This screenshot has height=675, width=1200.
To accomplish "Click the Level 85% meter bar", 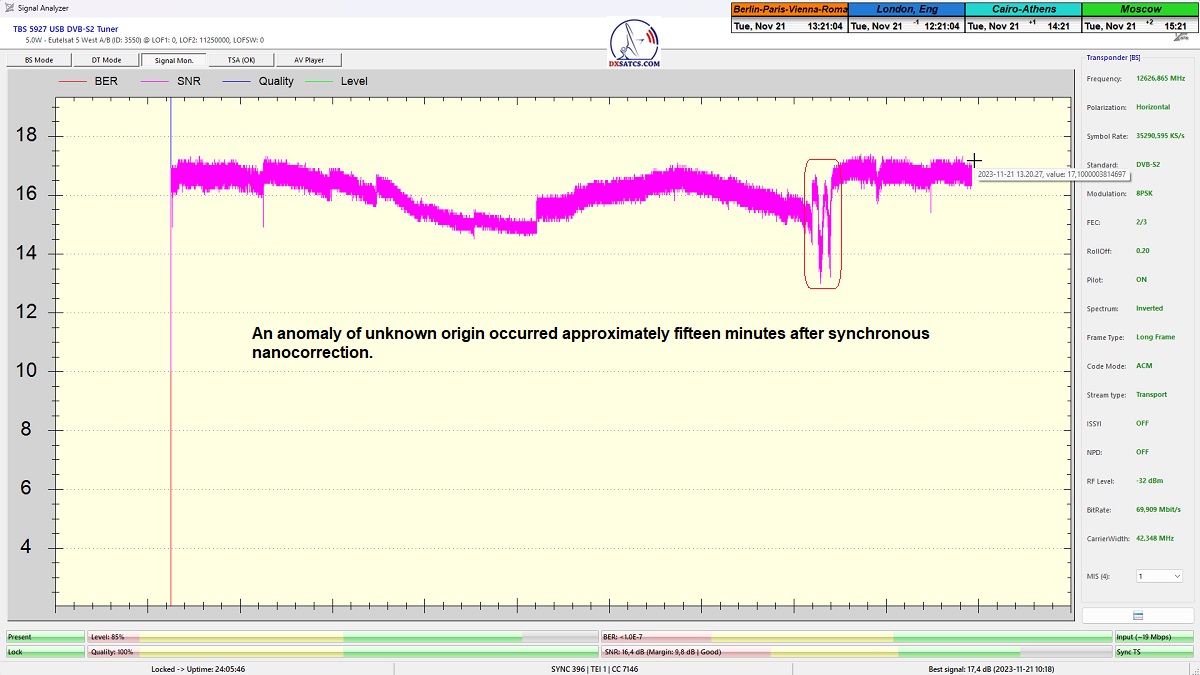I will click(x=342, y=637).
